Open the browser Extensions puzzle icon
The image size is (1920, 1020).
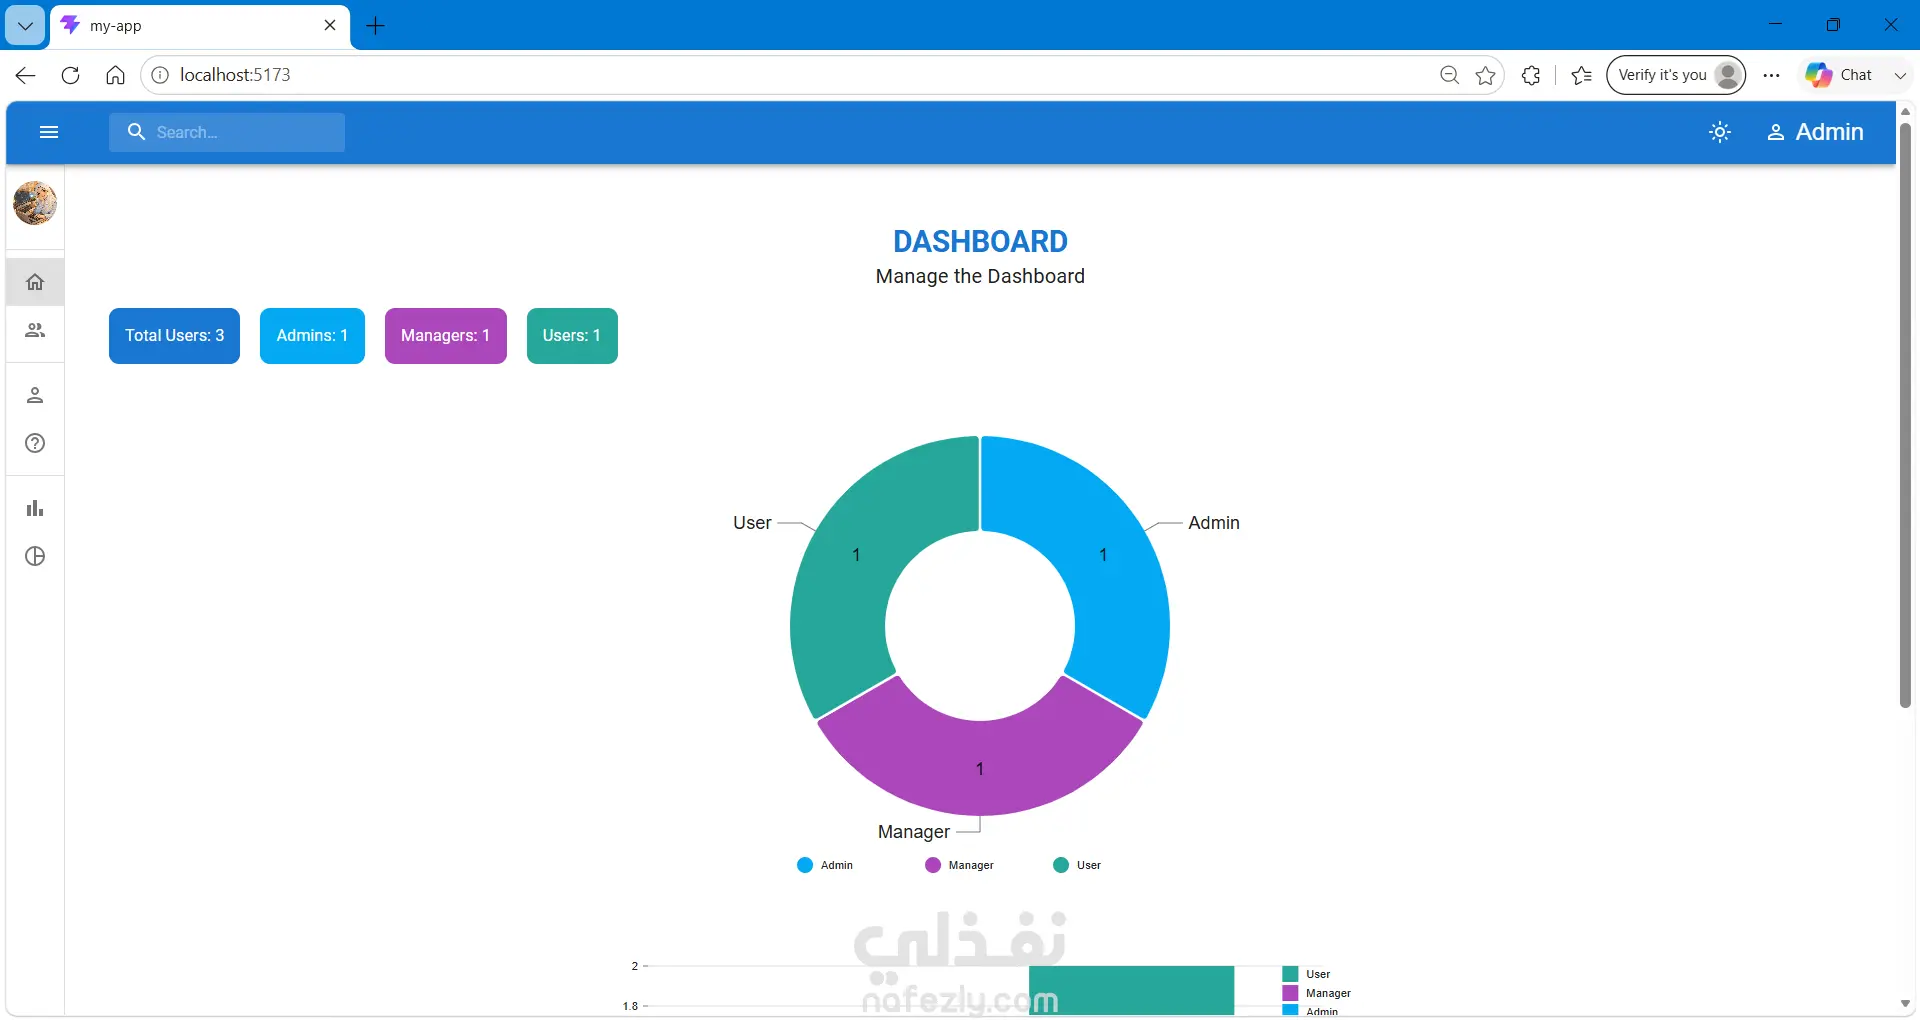(x=1531, y=75)
